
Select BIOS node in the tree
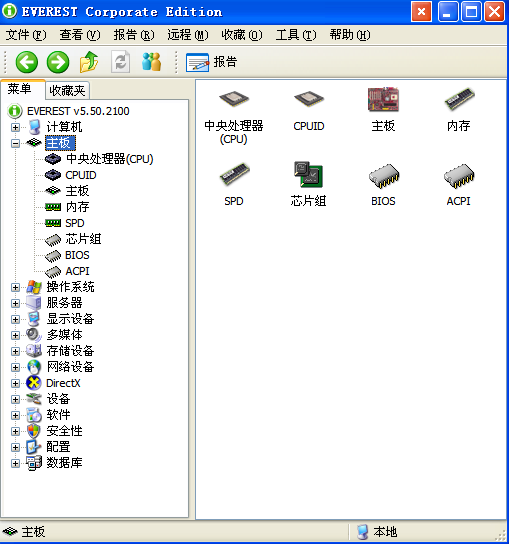[x=77, y=255]
